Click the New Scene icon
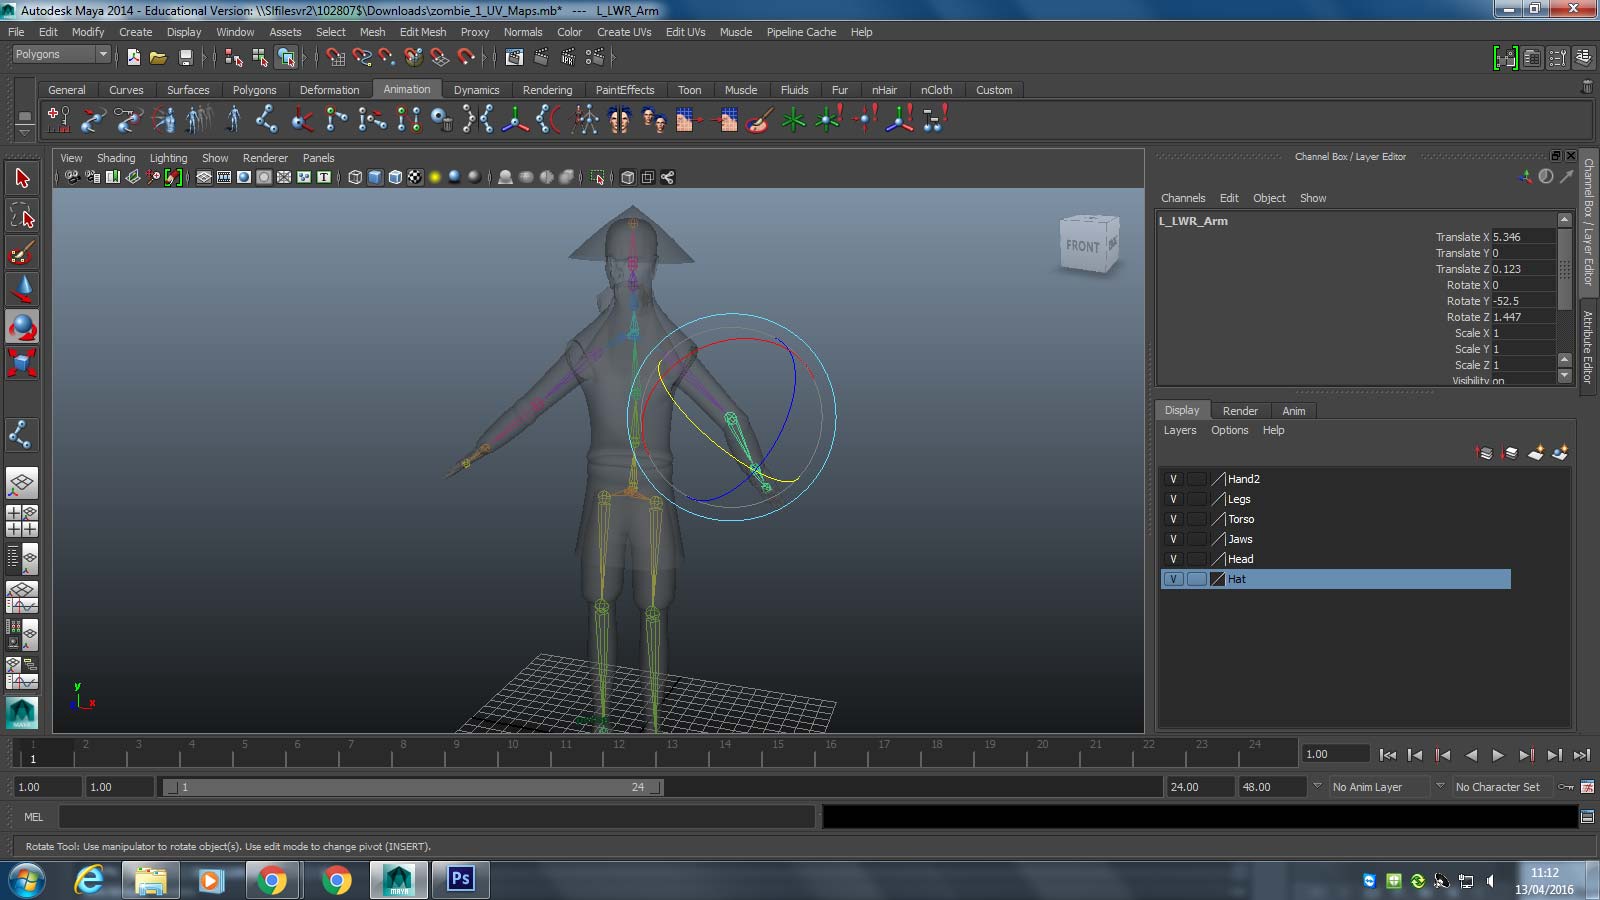Image resolution: width=1600 pixels, height=900 pixels. click(x=133, y=57)
